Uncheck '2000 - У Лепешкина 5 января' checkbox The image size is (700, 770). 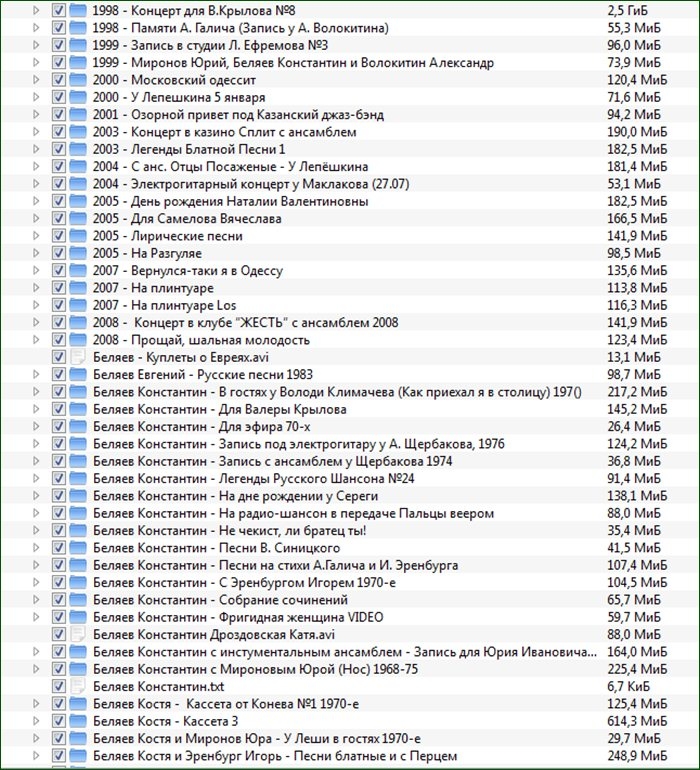click(x=58, y=97)
